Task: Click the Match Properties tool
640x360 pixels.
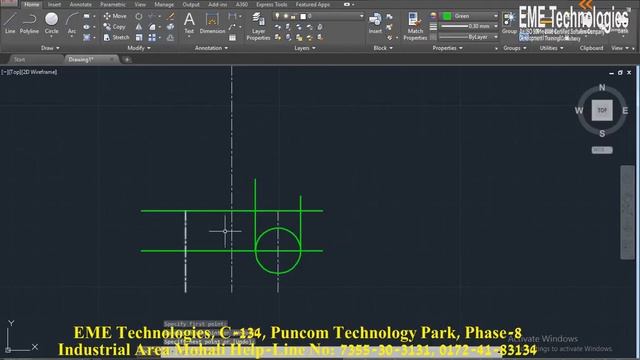Action: pos(415,26)
